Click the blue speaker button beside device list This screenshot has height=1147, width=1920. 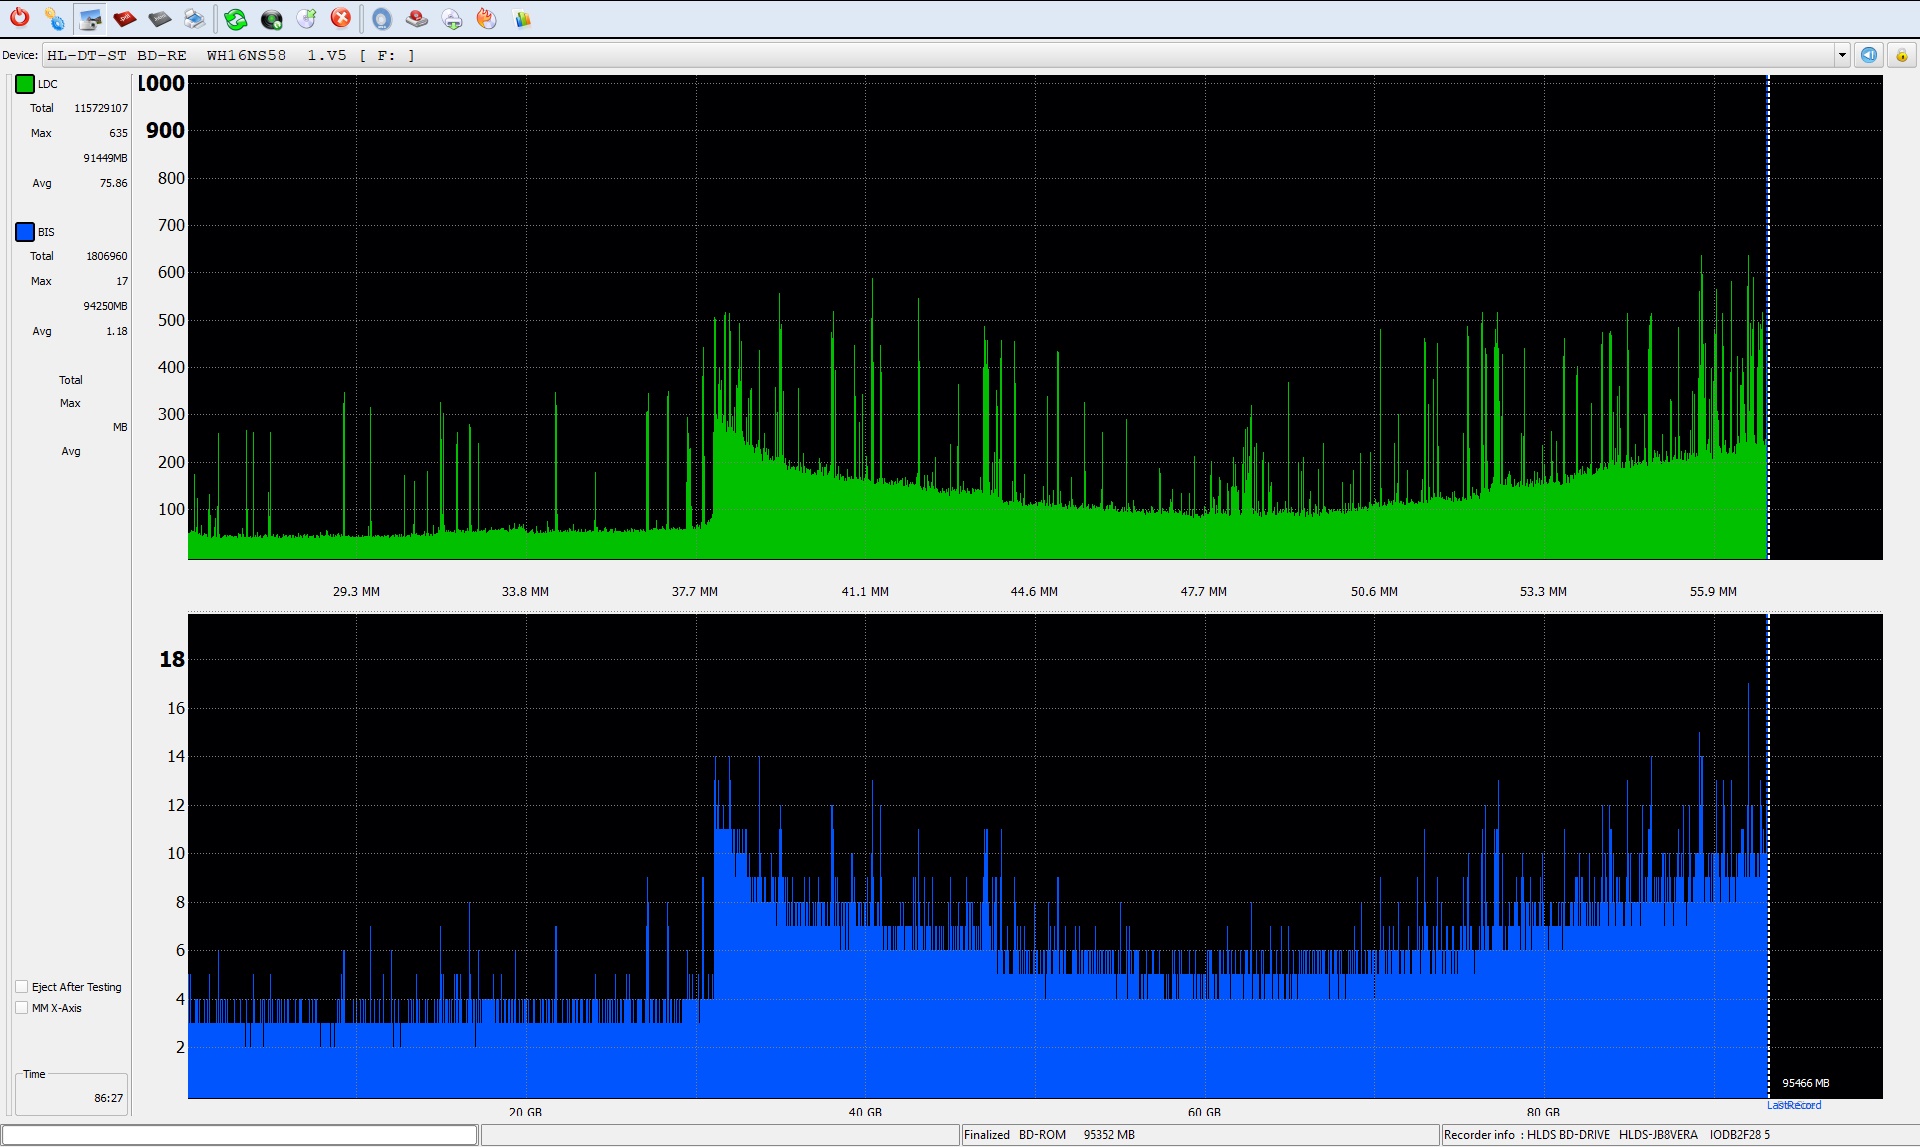[x=1869, y=55]
